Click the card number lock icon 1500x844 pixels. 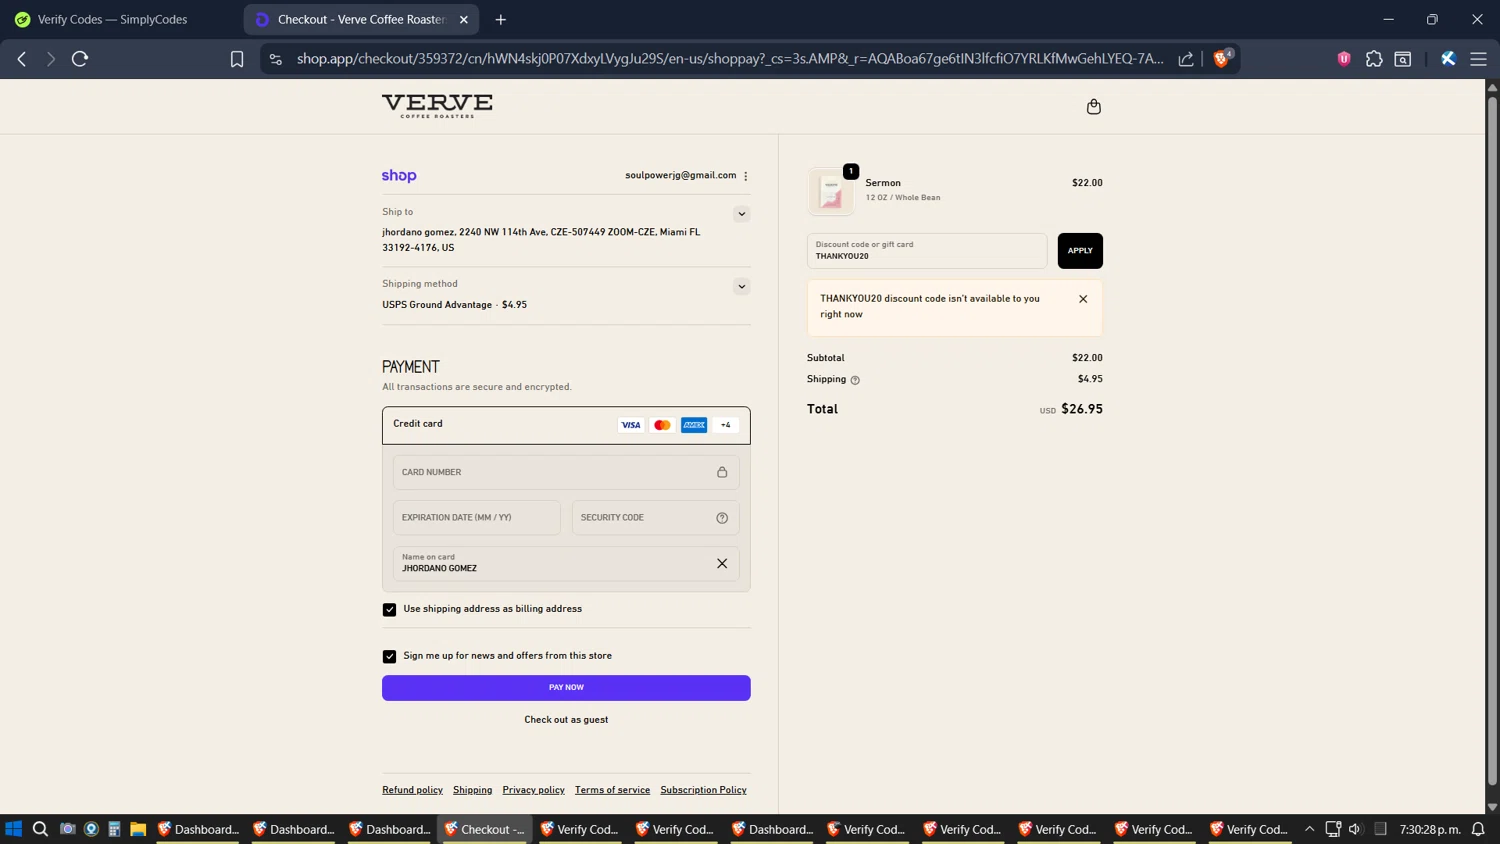(x=722, y=472)
